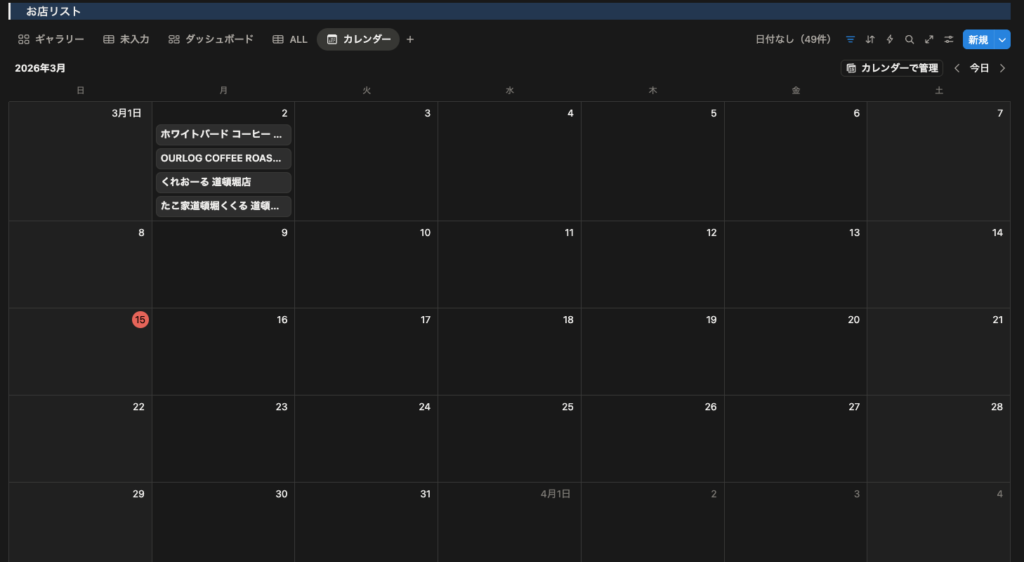
Task: Open the 日付なし（49件） list
Action: pos(793,40)
